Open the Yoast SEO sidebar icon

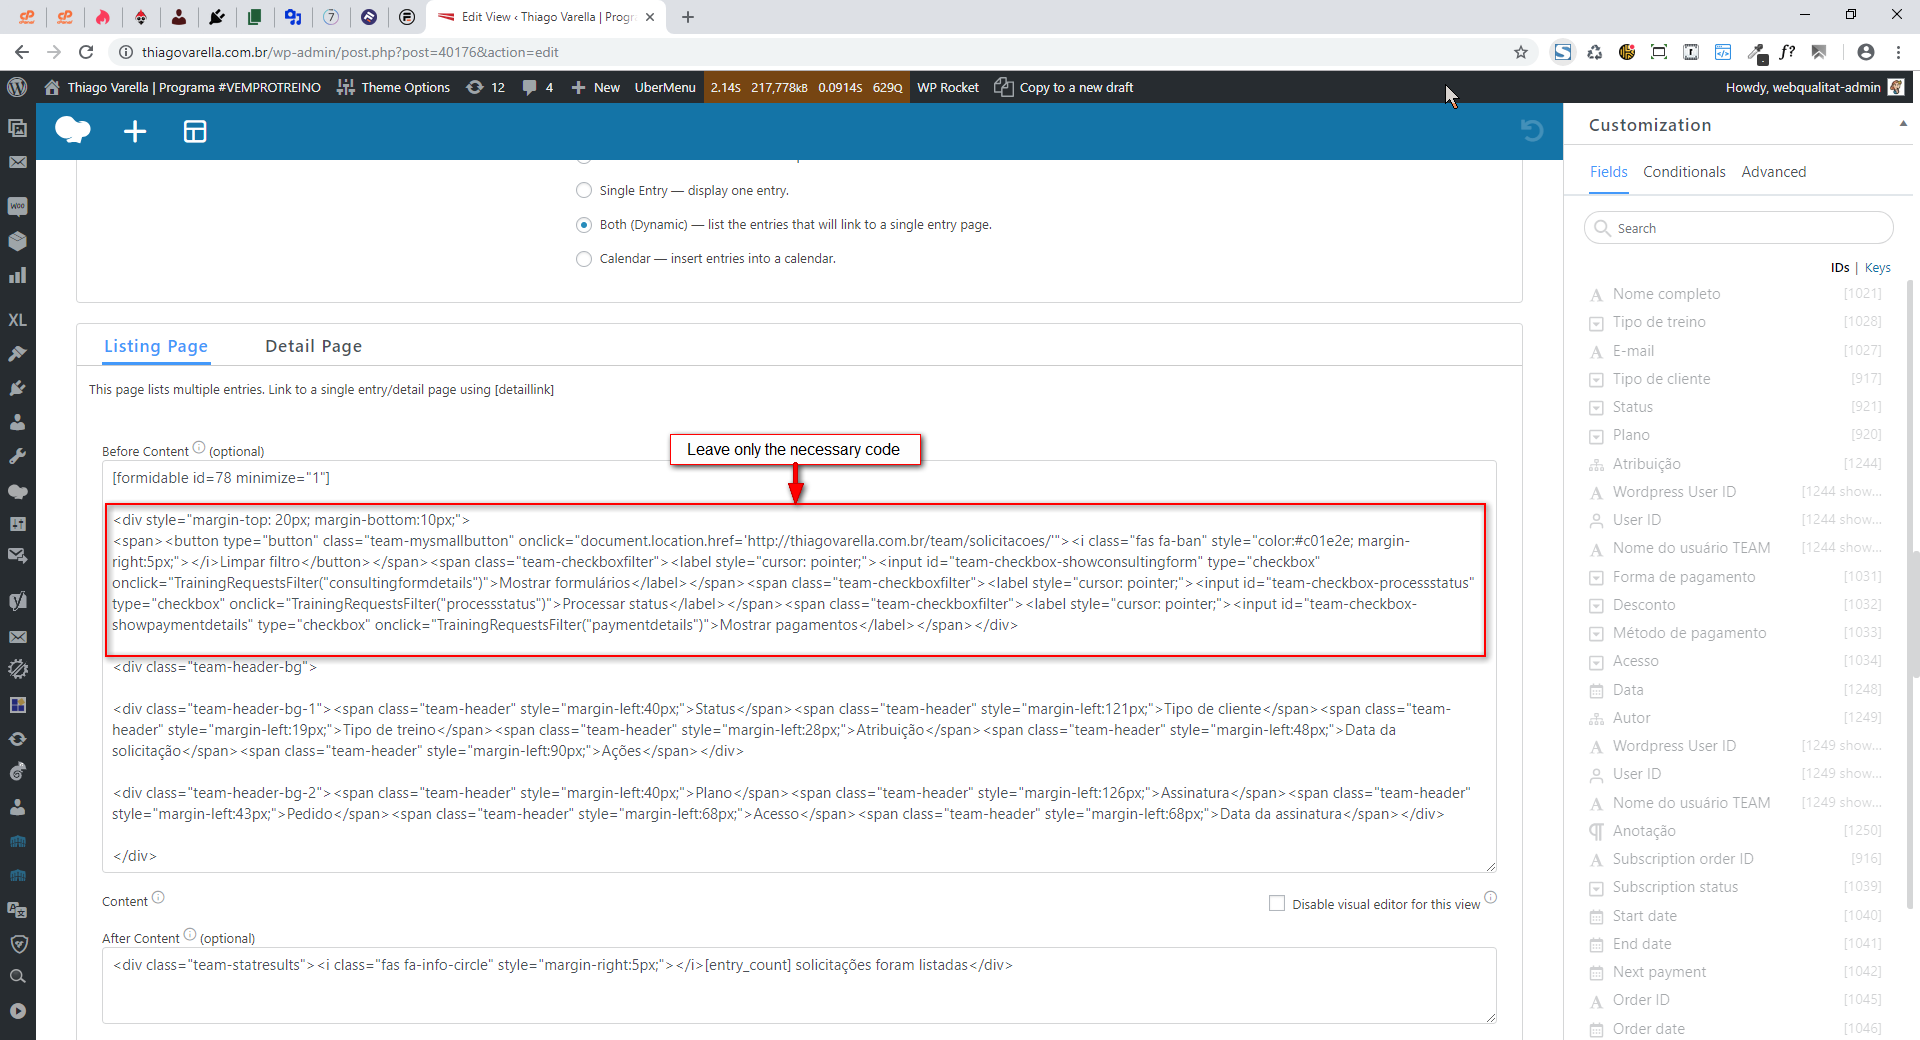click(x=17, y=601)
